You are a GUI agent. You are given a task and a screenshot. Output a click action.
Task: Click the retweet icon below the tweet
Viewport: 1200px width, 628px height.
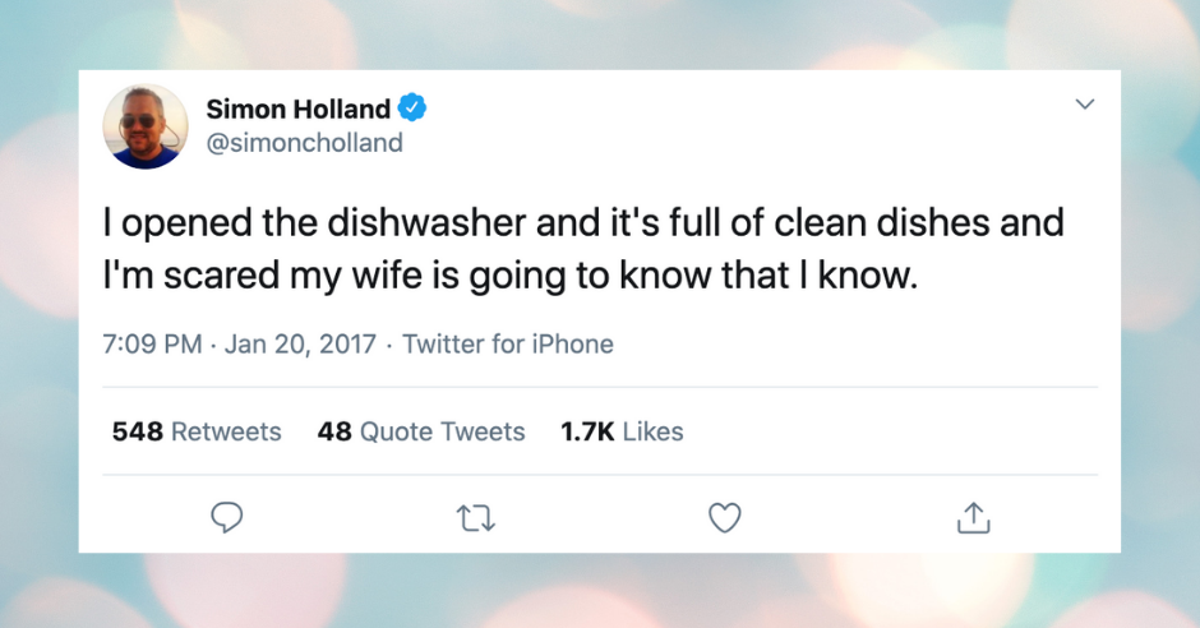click(476, 517)
